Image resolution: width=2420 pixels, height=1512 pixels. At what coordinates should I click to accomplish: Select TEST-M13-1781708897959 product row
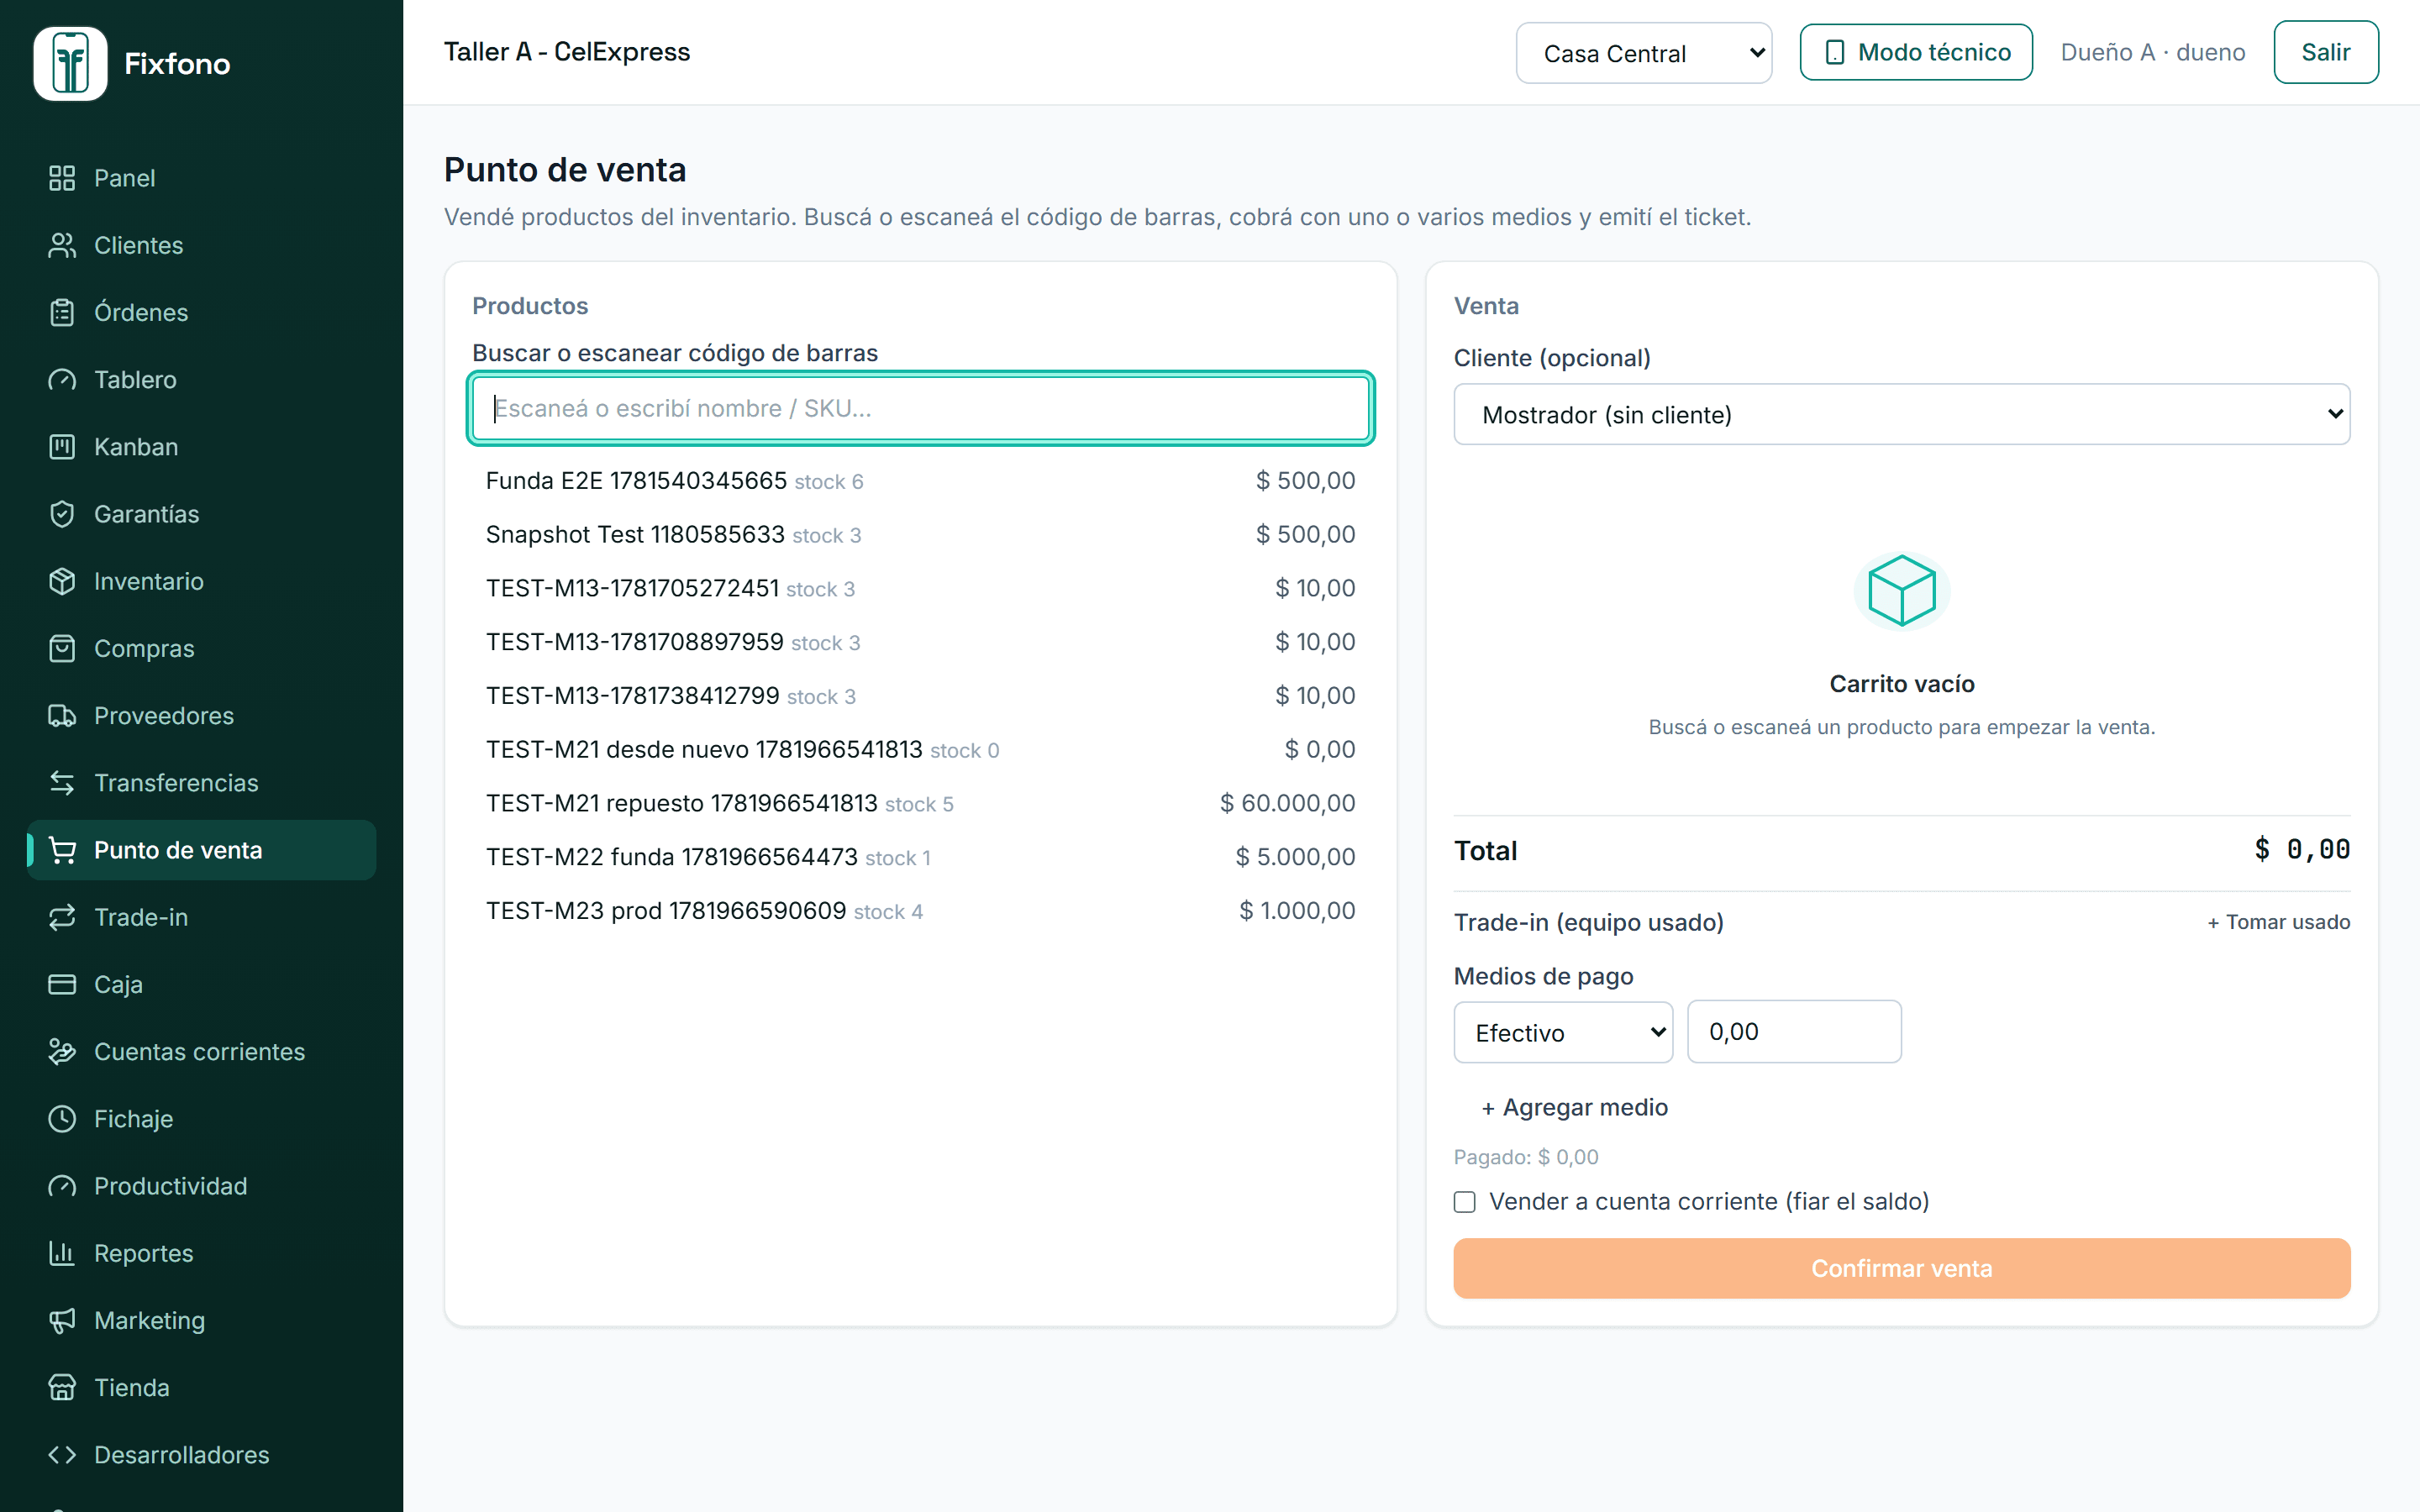click(920, 642)
